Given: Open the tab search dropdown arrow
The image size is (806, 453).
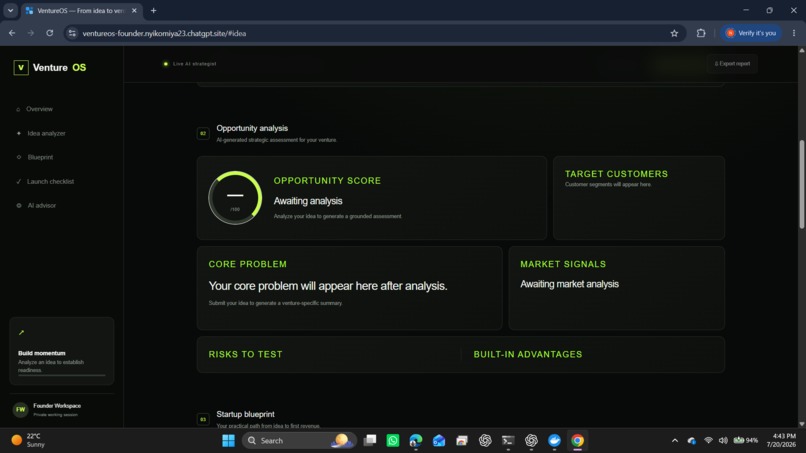Looking at the screenshot, I should (x=10, y=10).
